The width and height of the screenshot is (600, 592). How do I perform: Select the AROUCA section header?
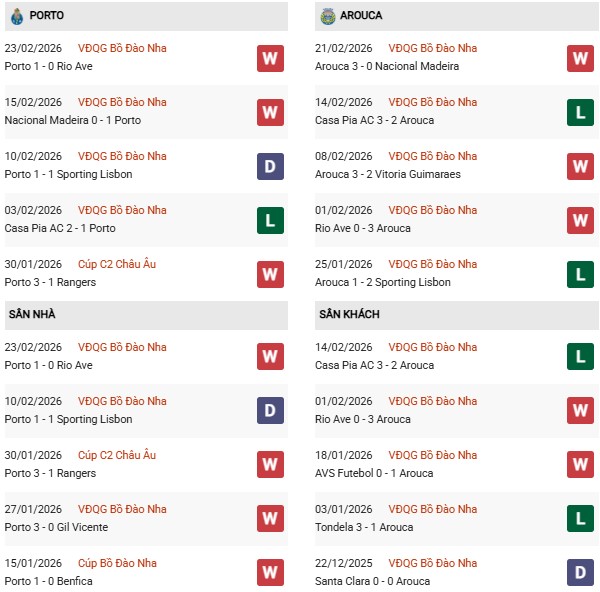pos(360,16)
